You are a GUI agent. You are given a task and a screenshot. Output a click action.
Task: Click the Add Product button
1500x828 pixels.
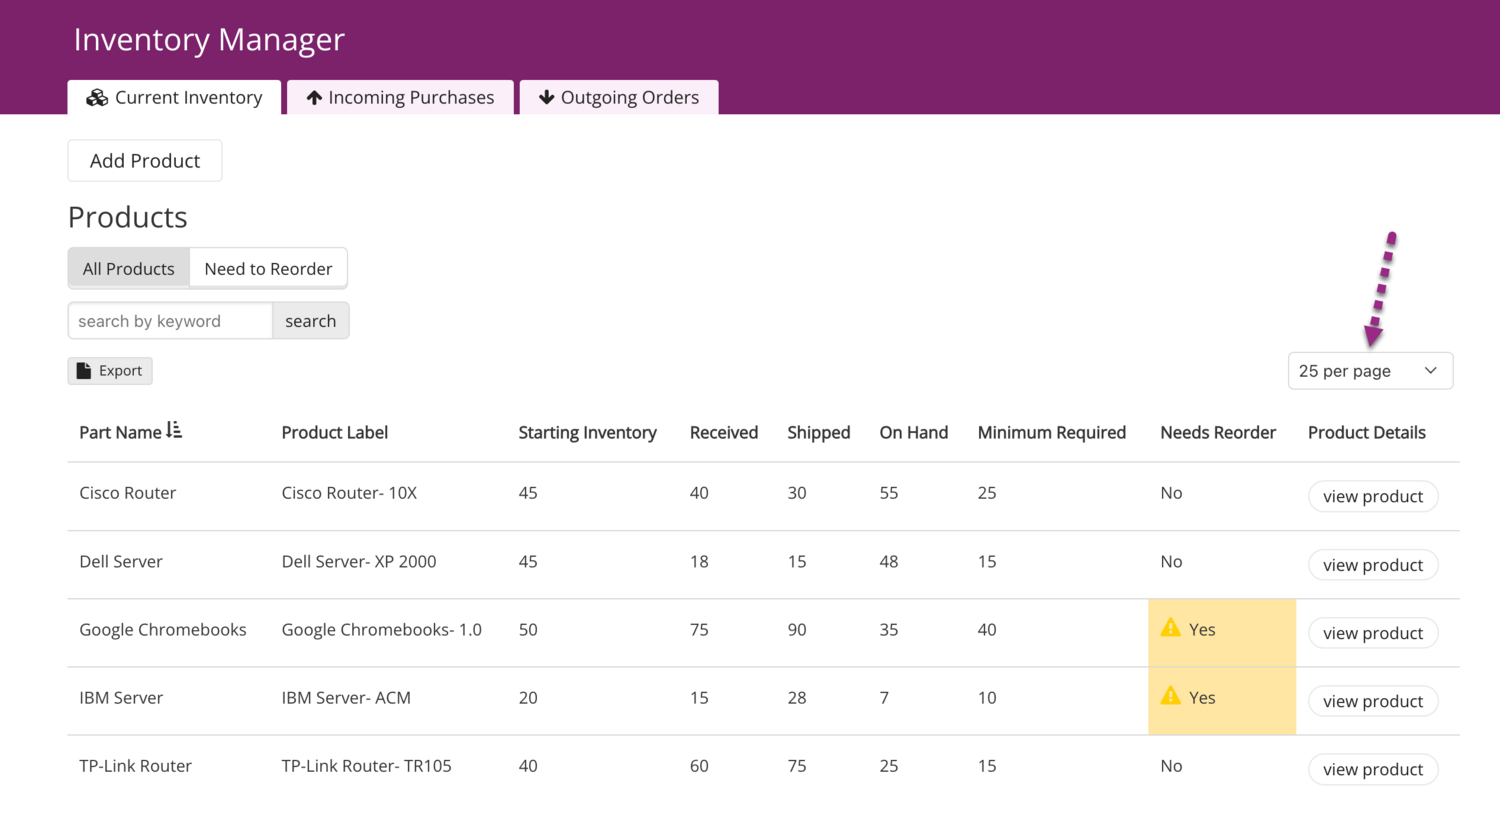[145, 161]
